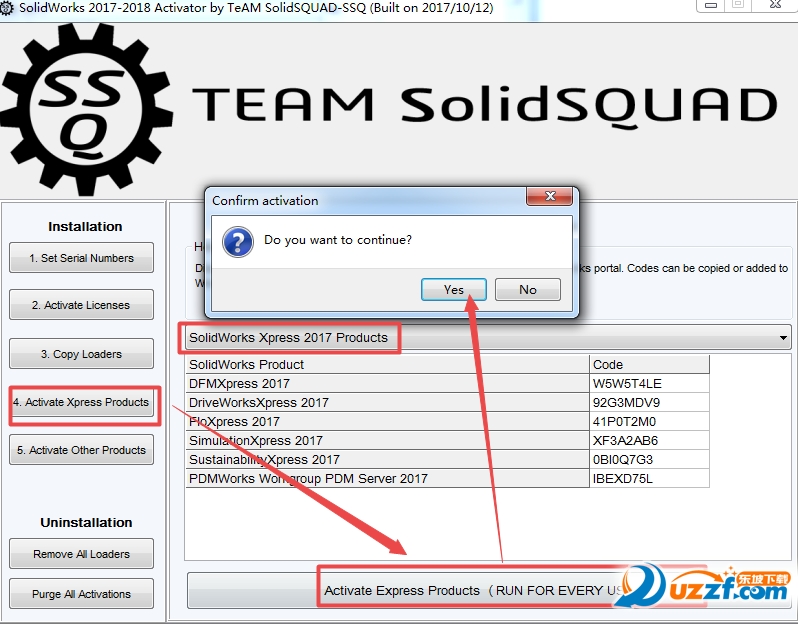This screenshot has width=798, height=624.
Task: Minimize the Activator window
Action: click(711, 5)
